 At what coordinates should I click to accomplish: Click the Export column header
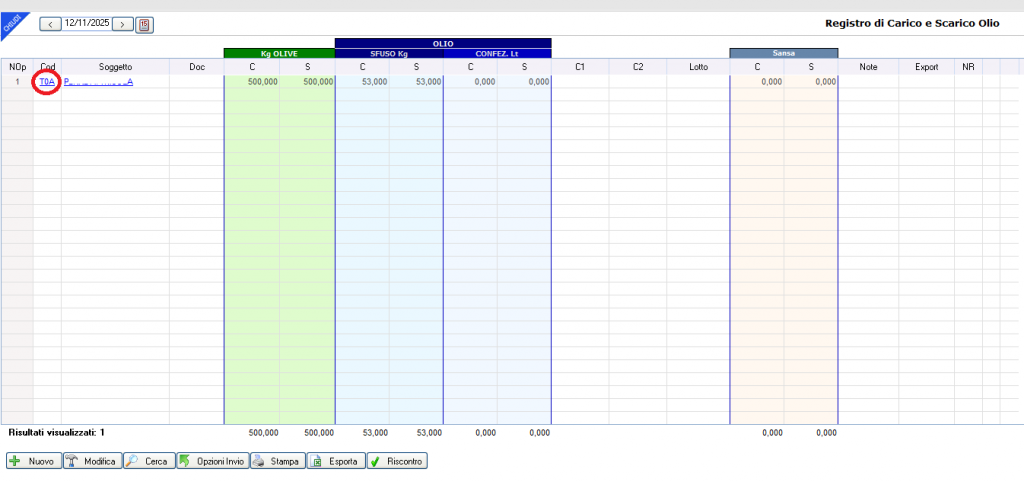click(926, 67)
